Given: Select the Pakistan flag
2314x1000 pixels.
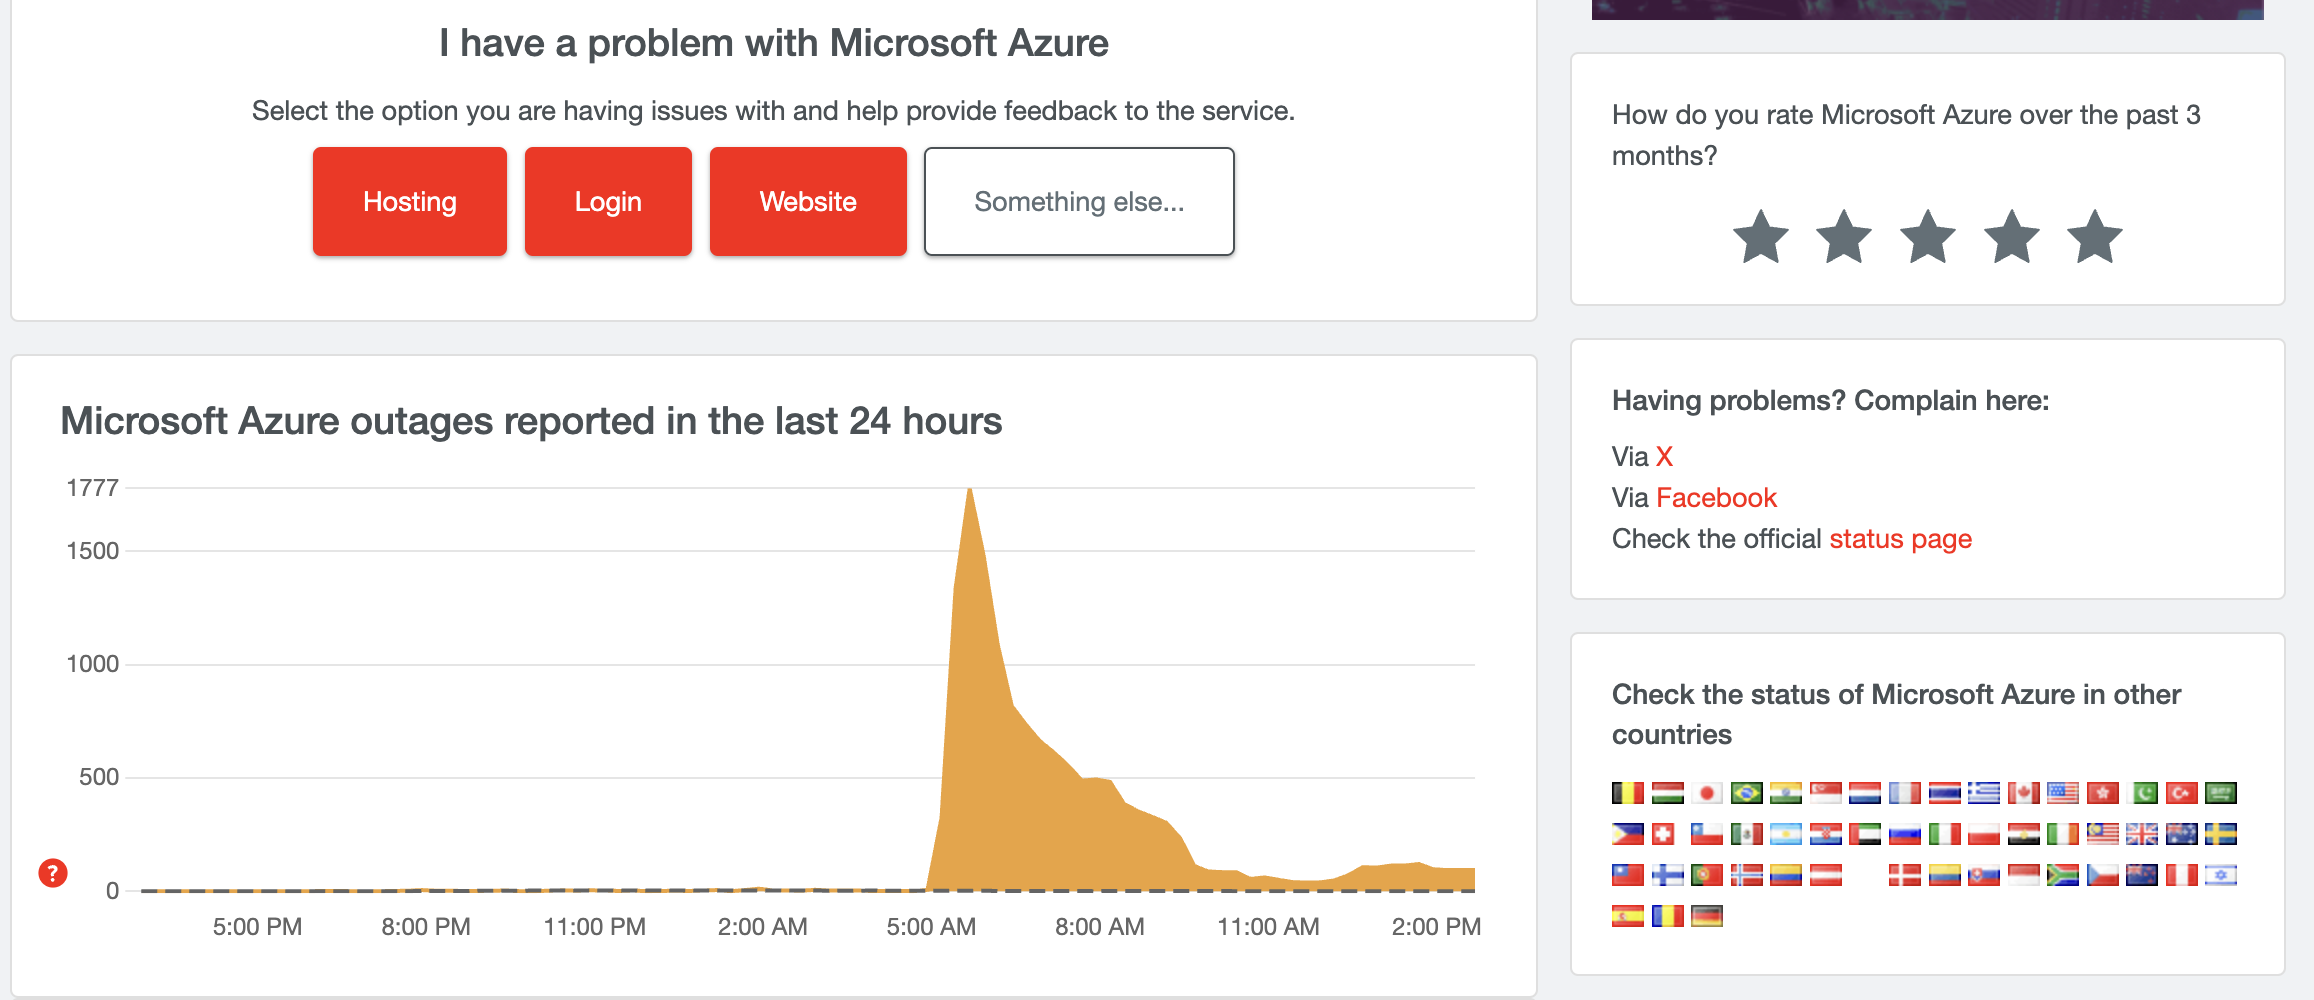Looking at the screenshot, I should tap(2142, 793).
